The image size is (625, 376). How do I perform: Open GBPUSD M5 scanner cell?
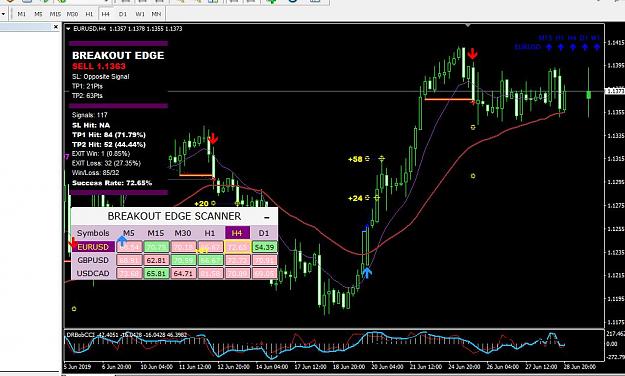coord(129,260)
